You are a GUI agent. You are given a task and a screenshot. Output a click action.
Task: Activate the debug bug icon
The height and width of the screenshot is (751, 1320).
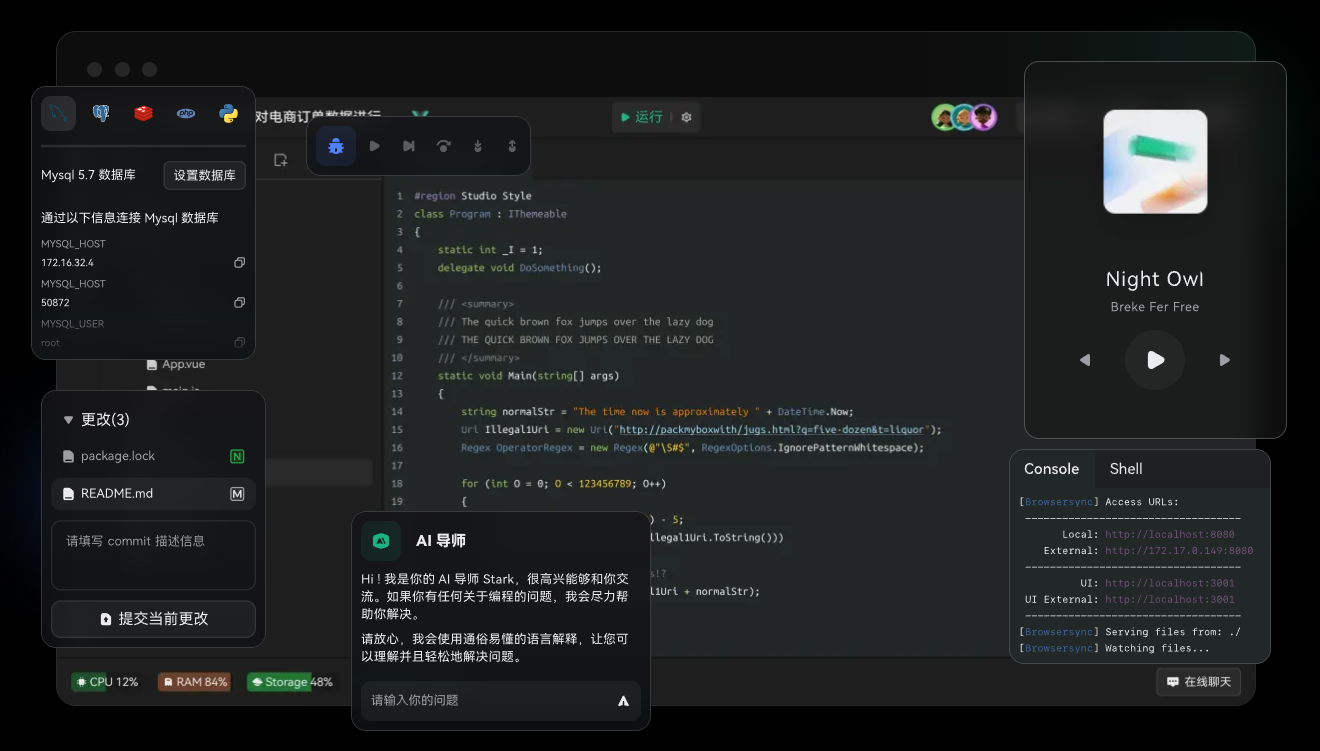(x=336, y=146)
